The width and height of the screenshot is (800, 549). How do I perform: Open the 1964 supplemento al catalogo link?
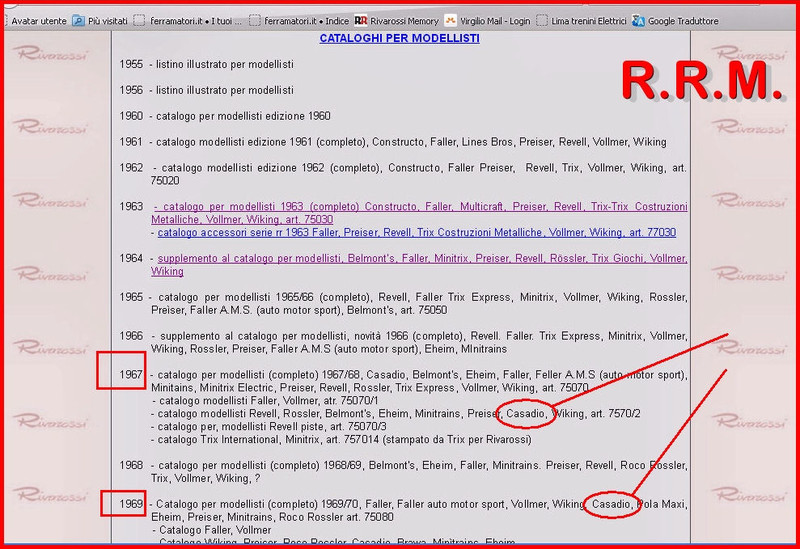419,265
